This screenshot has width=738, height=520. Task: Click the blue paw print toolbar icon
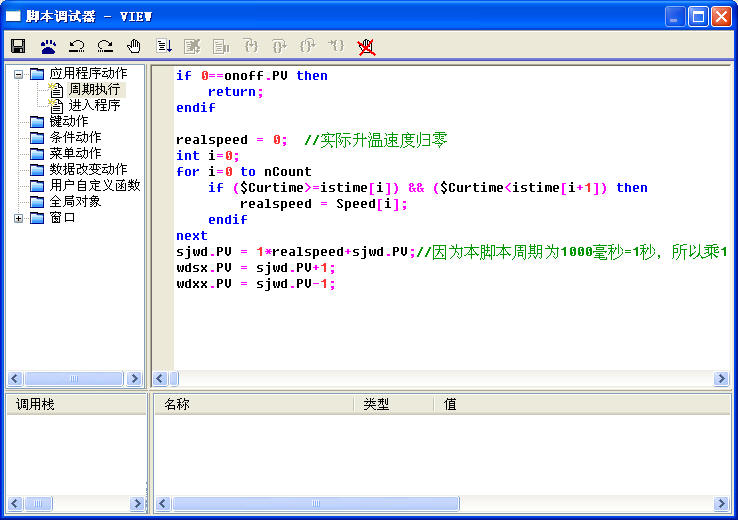click(x=48, y=46)
